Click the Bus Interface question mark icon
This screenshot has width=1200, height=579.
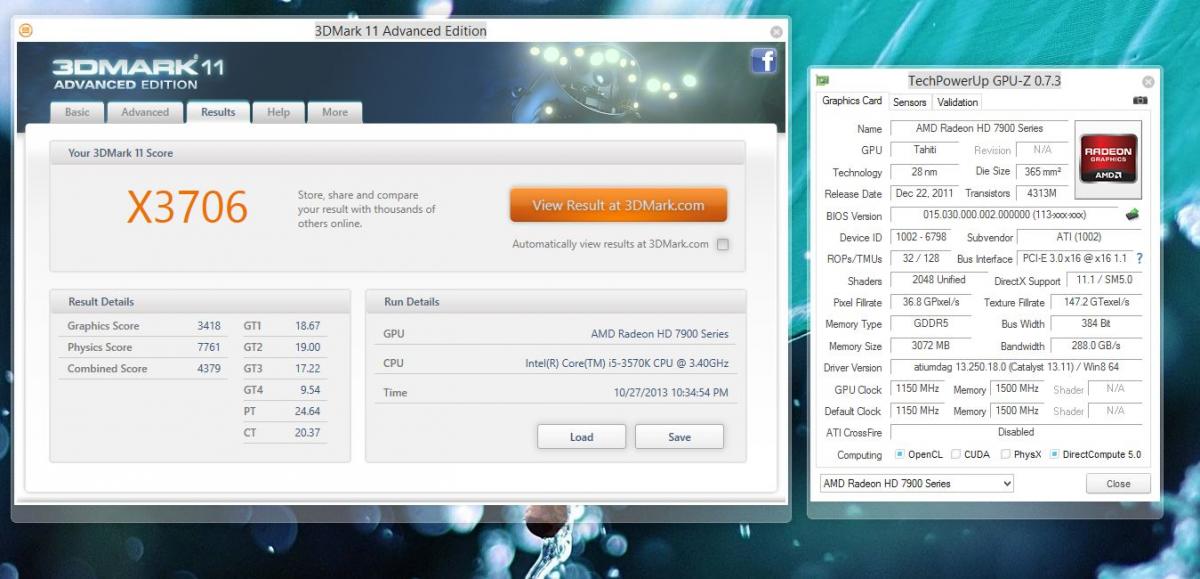point(1139,258)
